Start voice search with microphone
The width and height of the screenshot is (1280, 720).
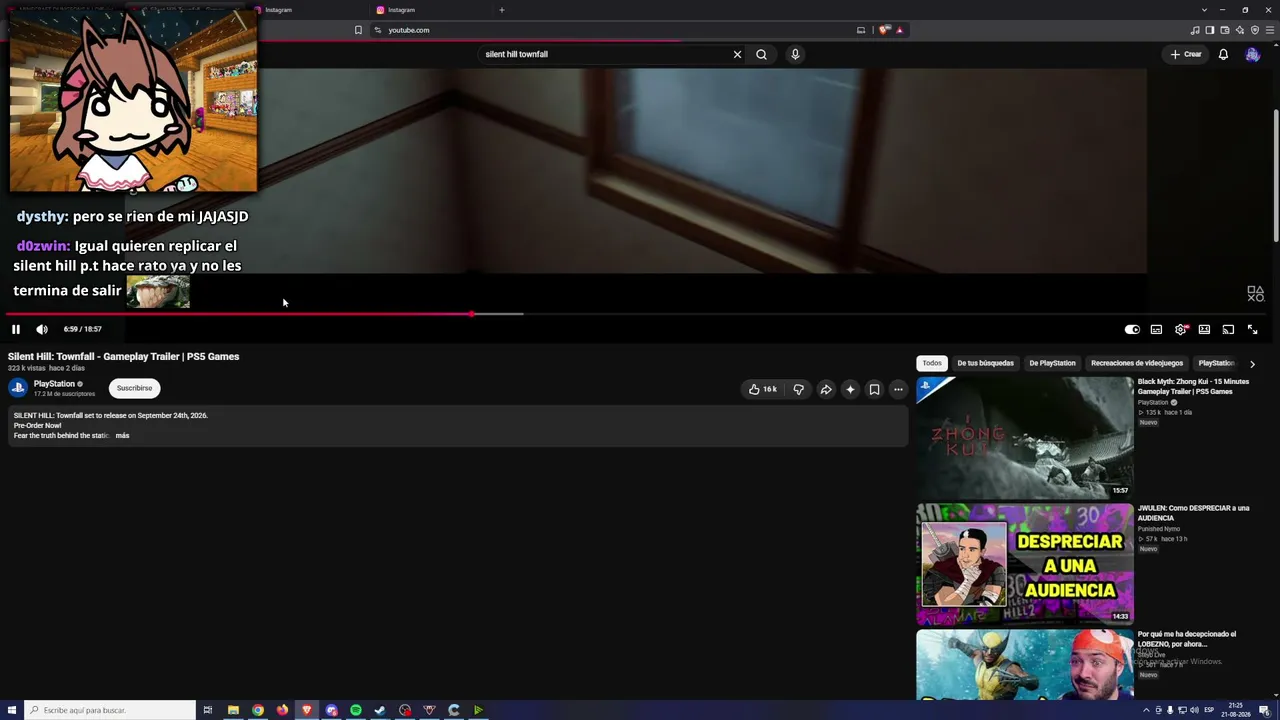click(x=795, y=54)
